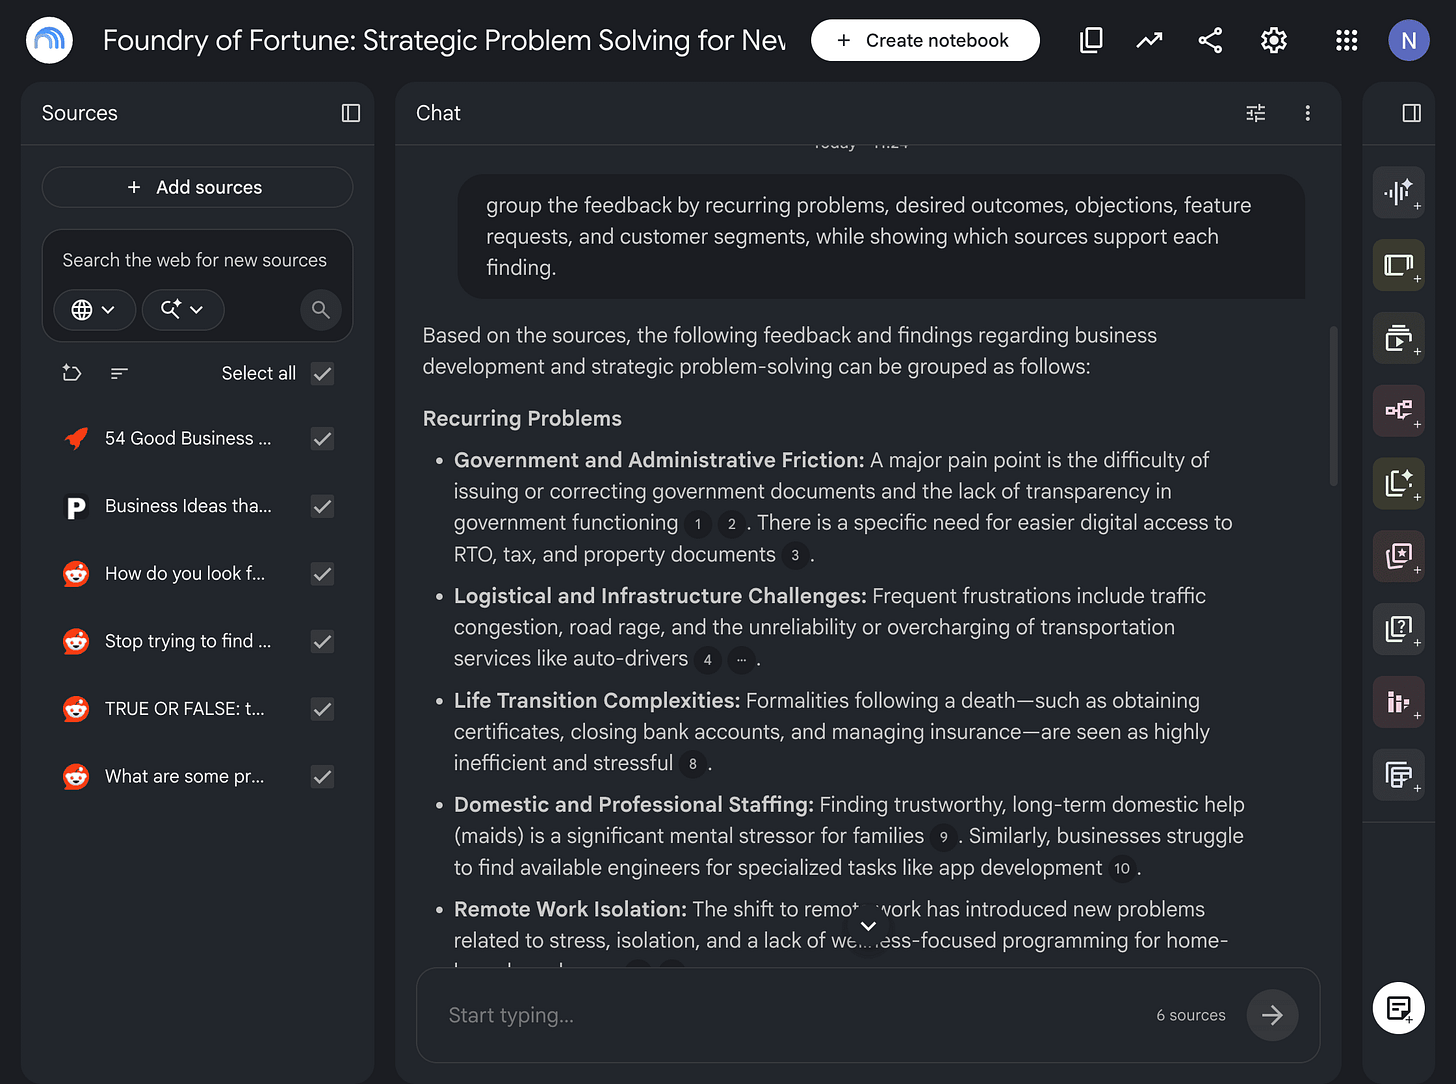Open the What are some pr... source

185,776
